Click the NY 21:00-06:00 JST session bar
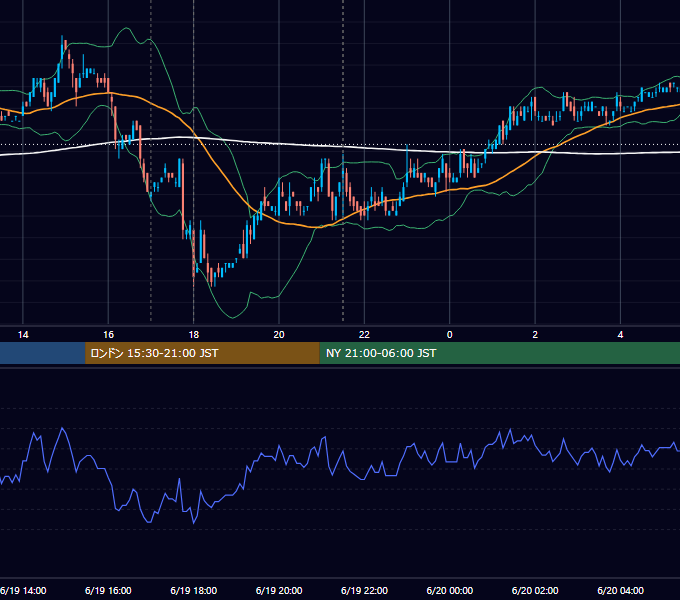The height and width of the screenshot is (600, 680). pyautogui.click(x=500, y=353)
